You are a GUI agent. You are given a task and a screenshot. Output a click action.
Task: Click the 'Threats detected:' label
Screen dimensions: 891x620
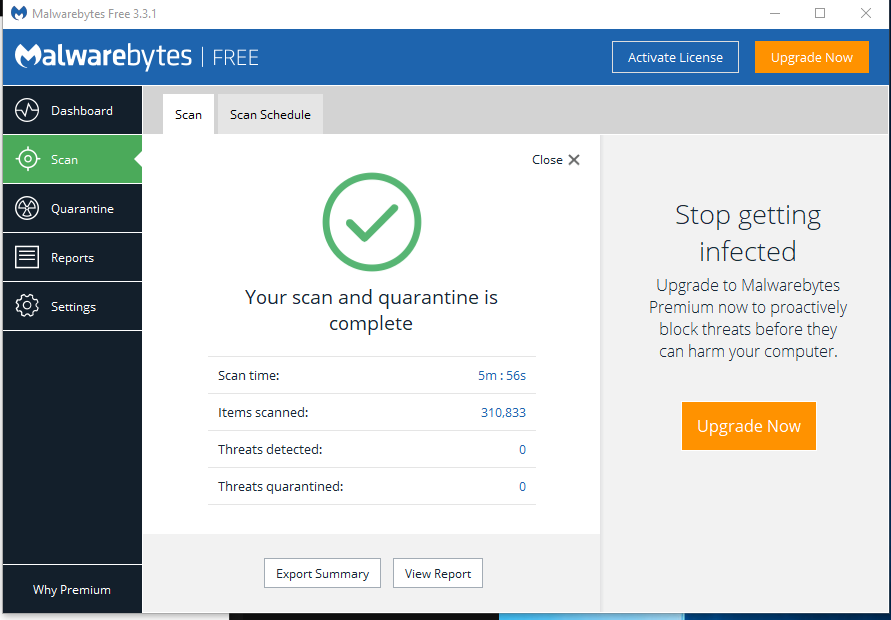(270, 449)
